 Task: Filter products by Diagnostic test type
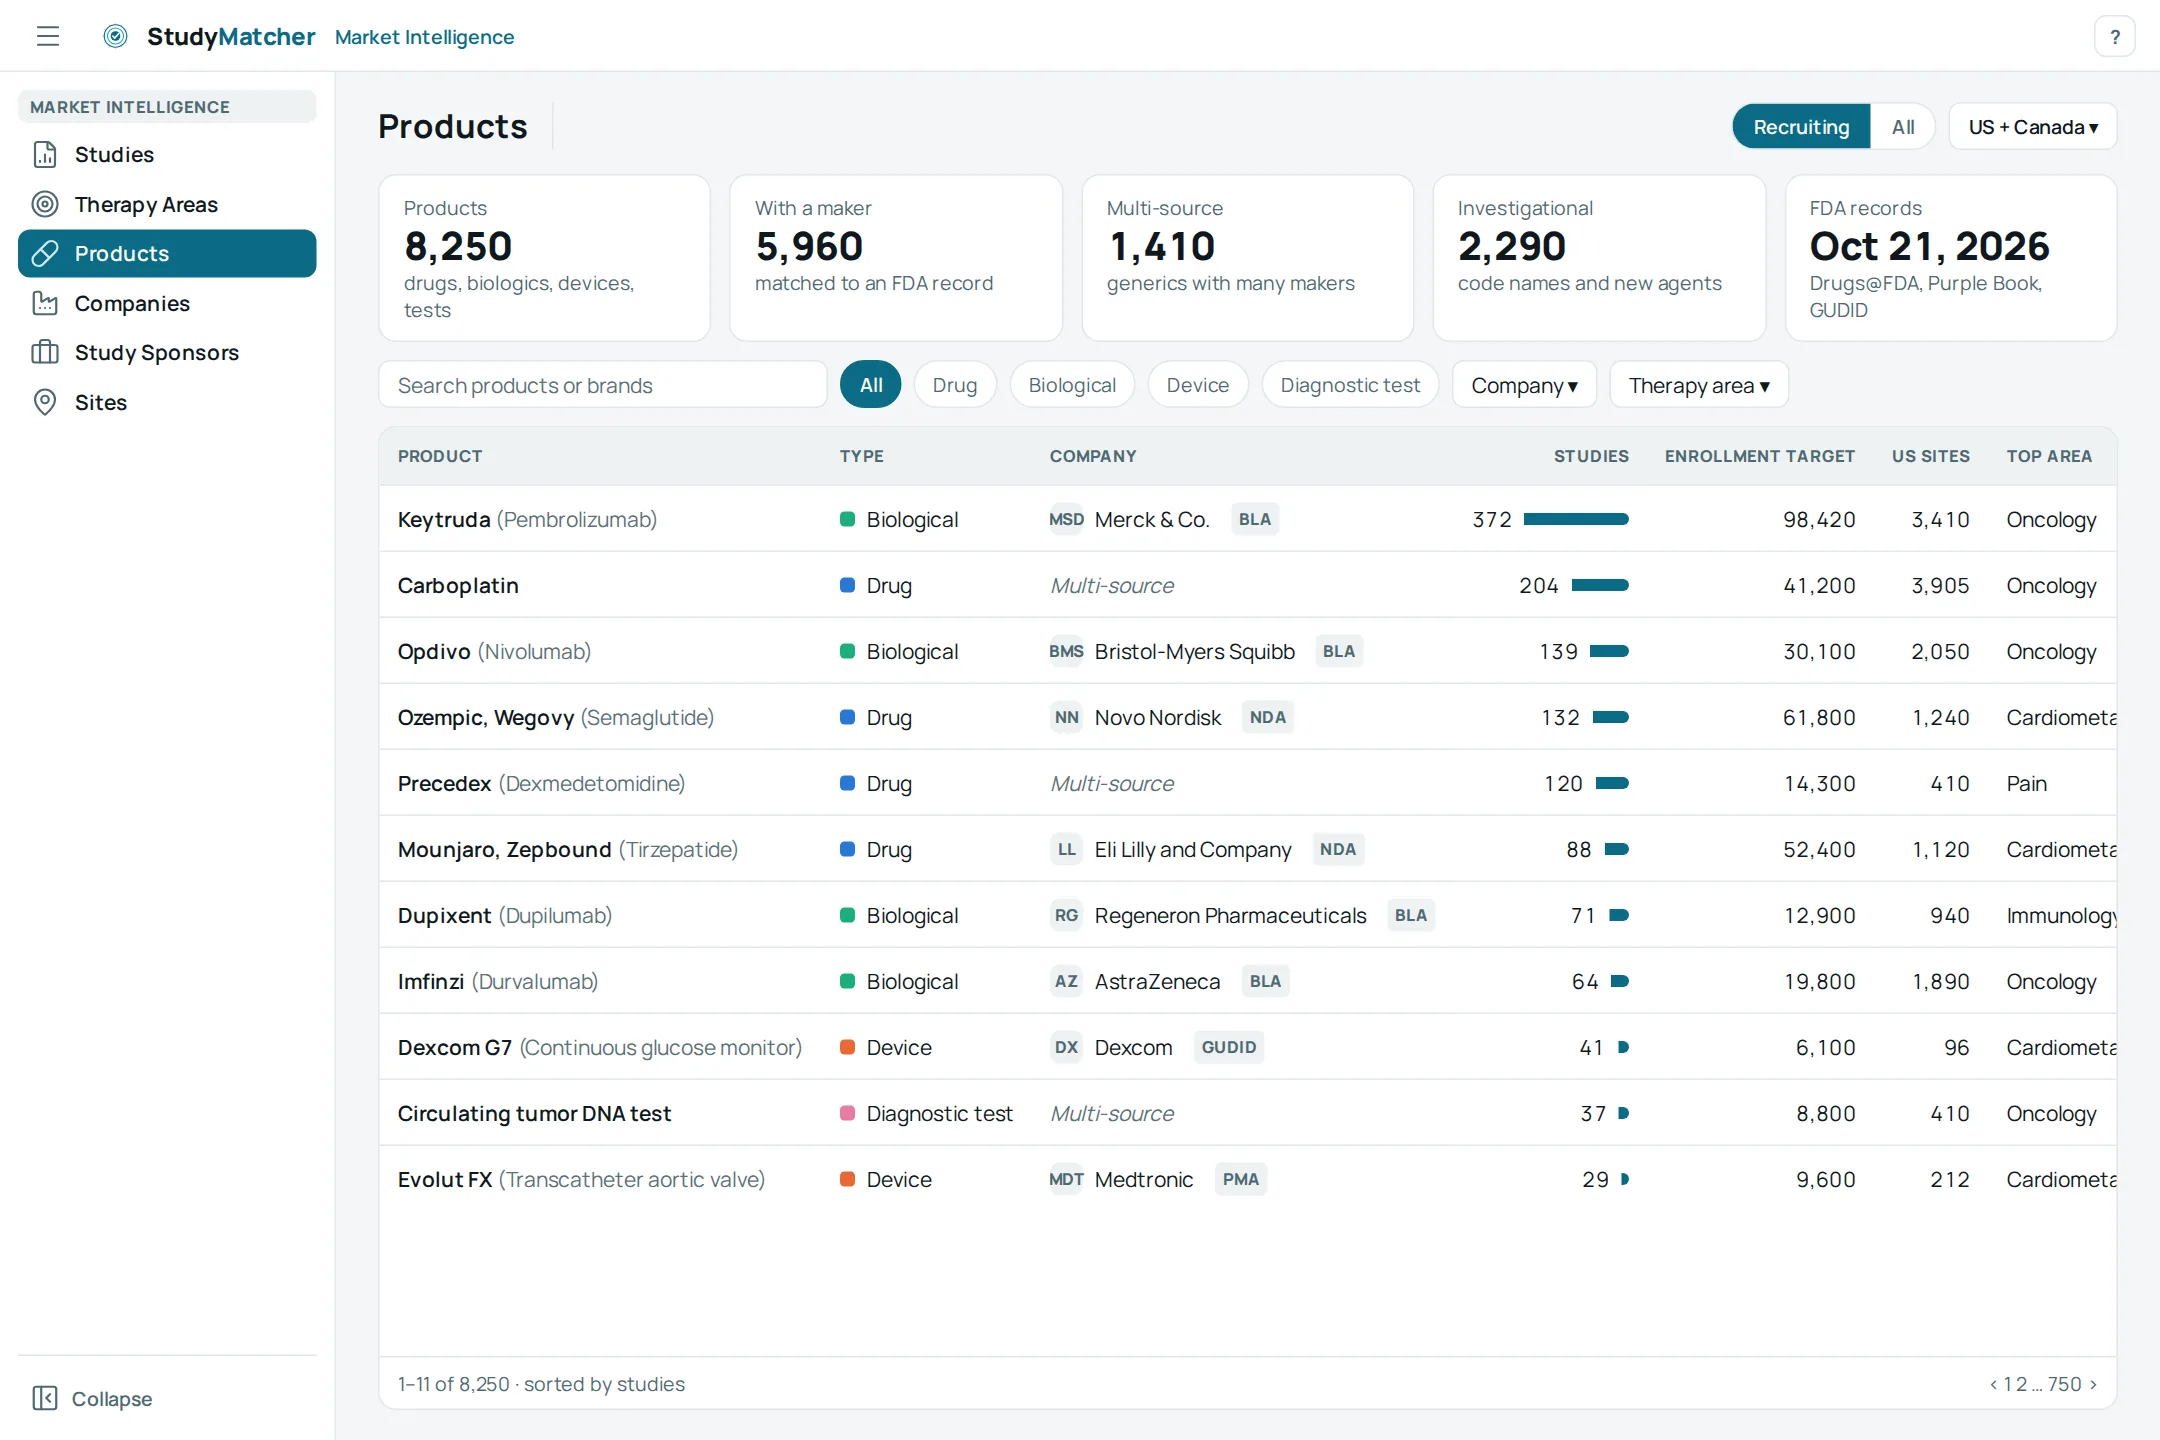[x=1350, y=385]
